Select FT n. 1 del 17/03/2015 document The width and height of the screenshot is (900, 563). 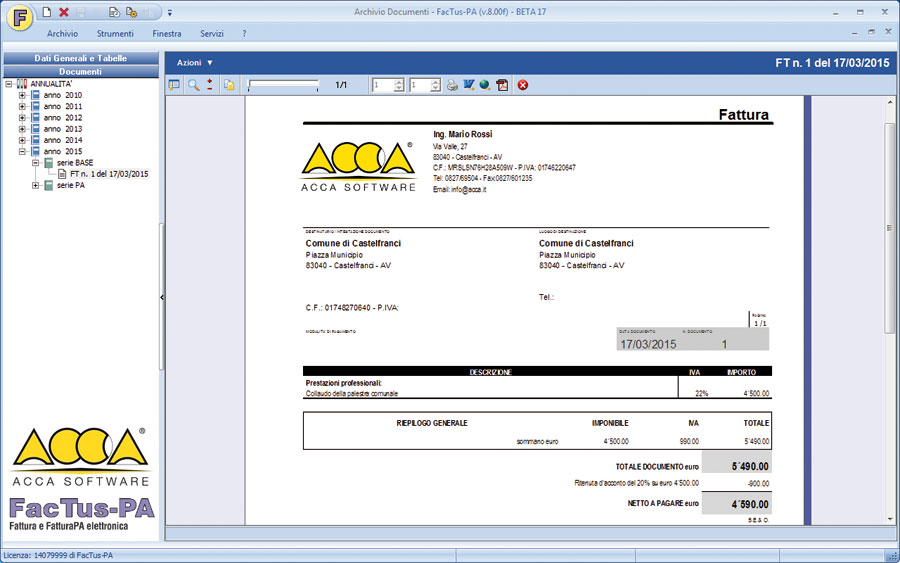(108, 174)
